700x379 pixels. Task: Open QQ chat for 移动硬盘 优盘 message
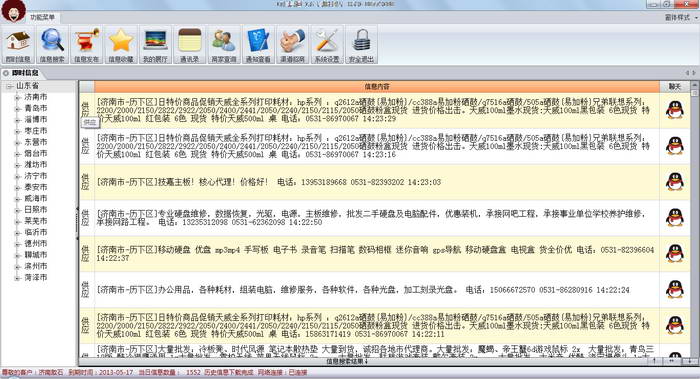point(675,253)
